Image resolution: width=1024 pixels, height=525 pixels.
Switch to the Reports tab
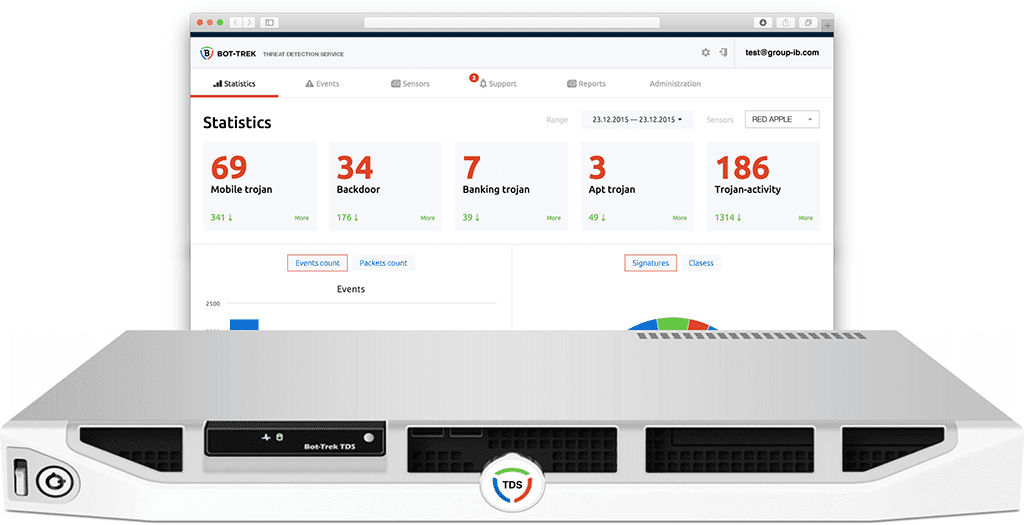586,84
